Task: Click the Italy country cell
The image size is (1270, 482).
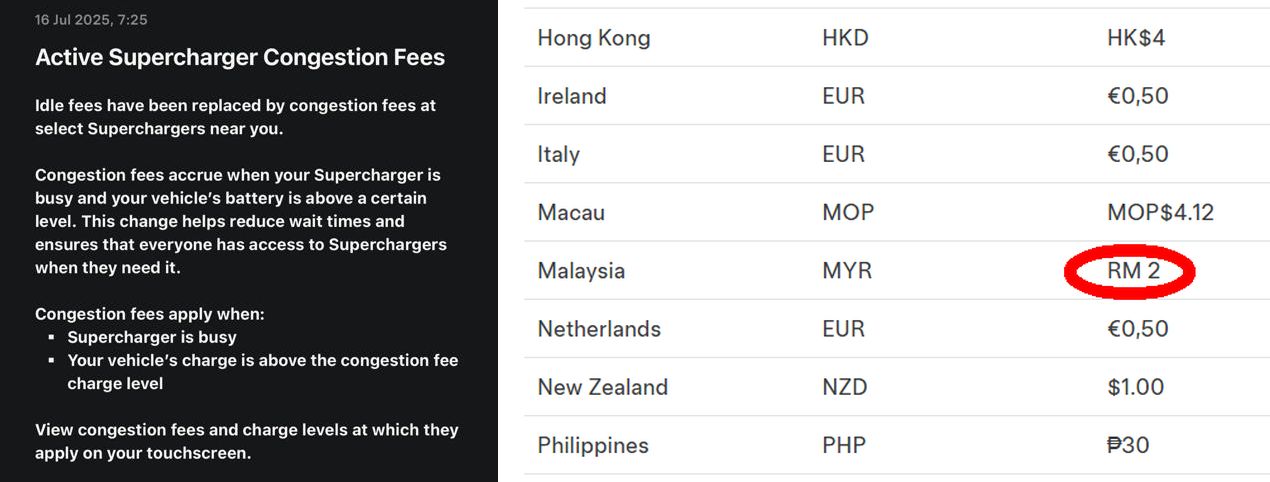Action: [x=558, y=154]
